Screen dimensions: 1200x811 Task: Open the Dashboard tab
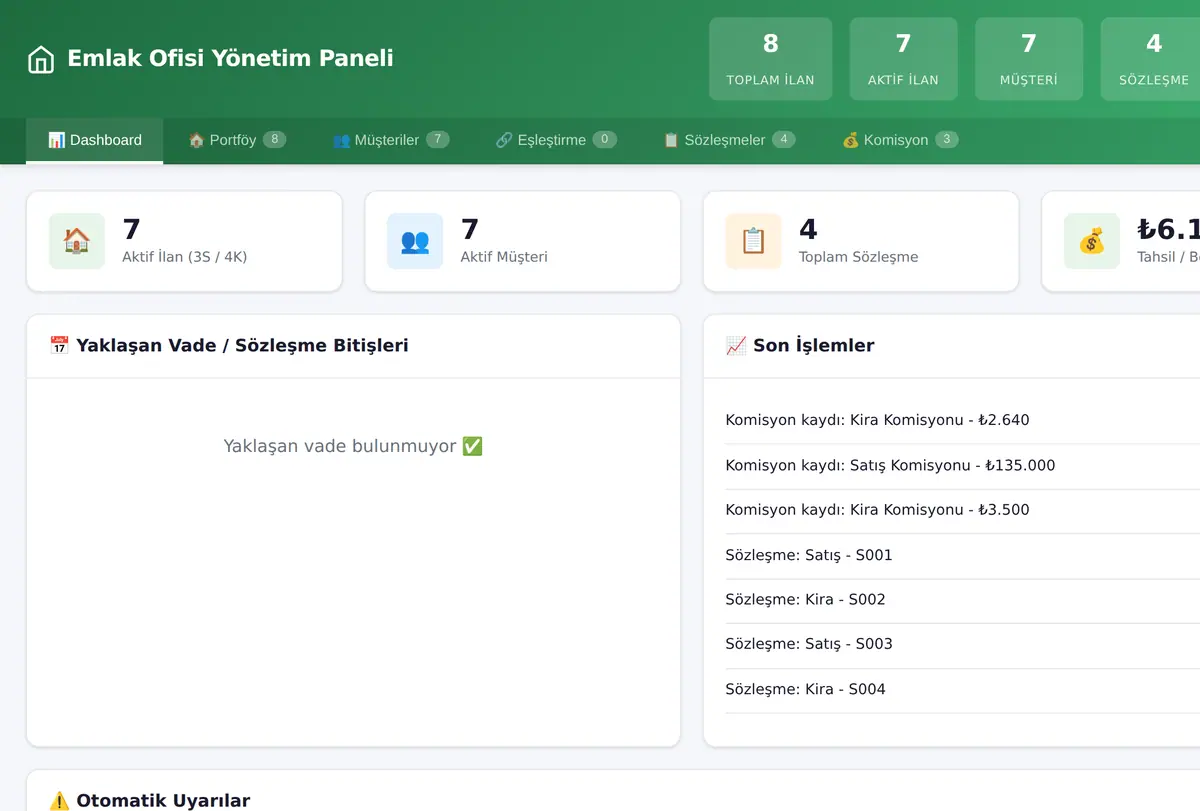tap(95, 140)
